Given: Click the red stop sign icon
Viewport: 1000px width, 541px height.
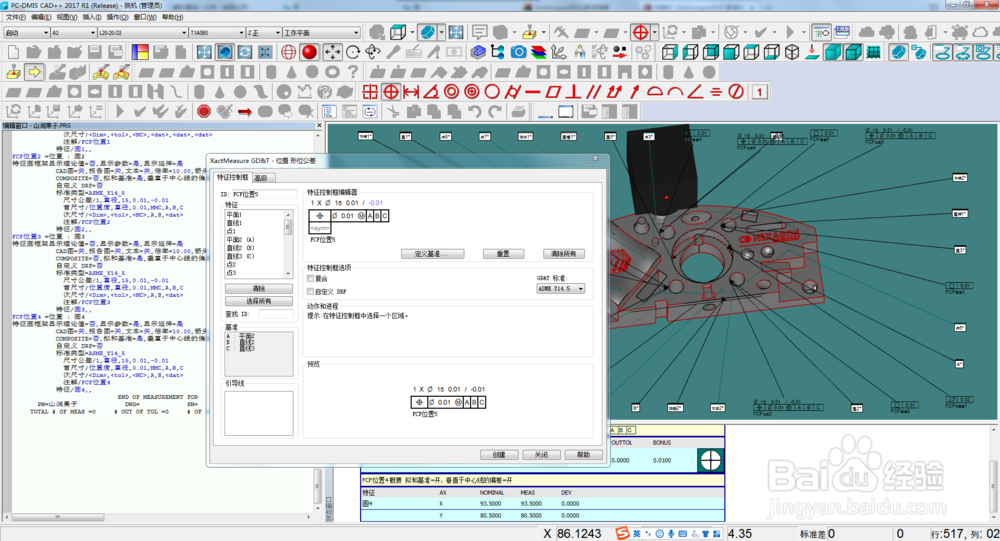Looking at the screenshot, I should click(204, 112).
